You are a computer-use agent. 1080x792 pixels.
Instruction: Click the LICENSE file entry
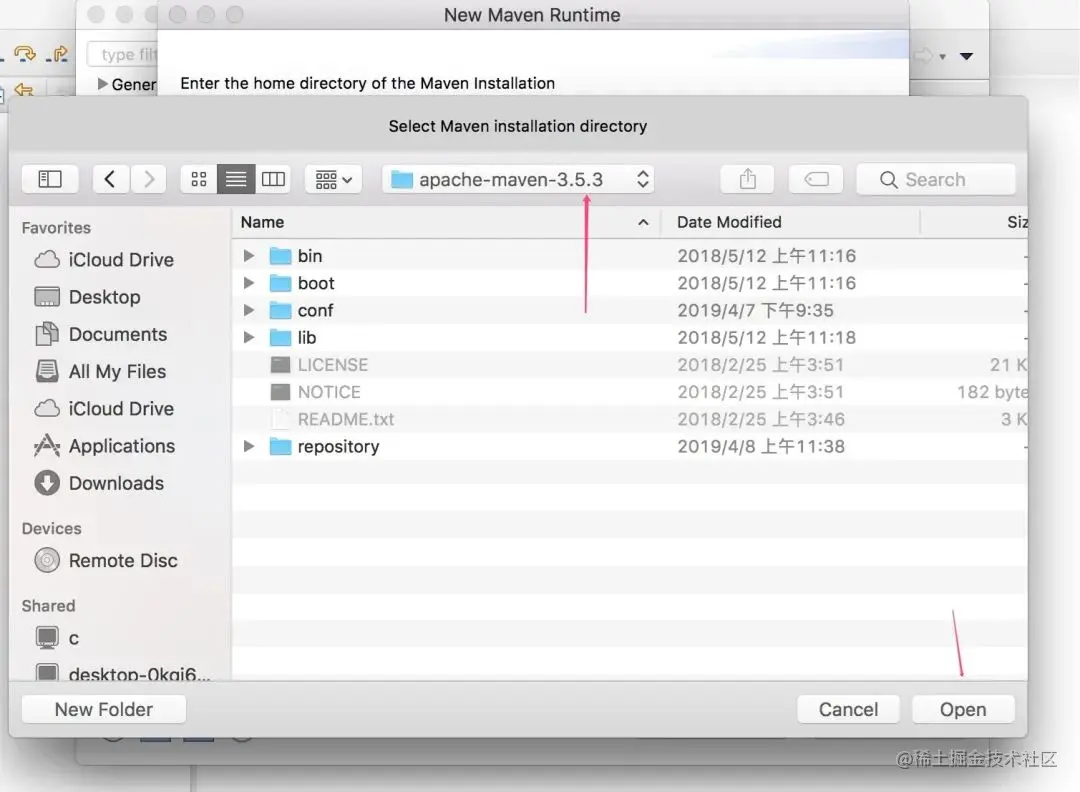tap(333, 365)
